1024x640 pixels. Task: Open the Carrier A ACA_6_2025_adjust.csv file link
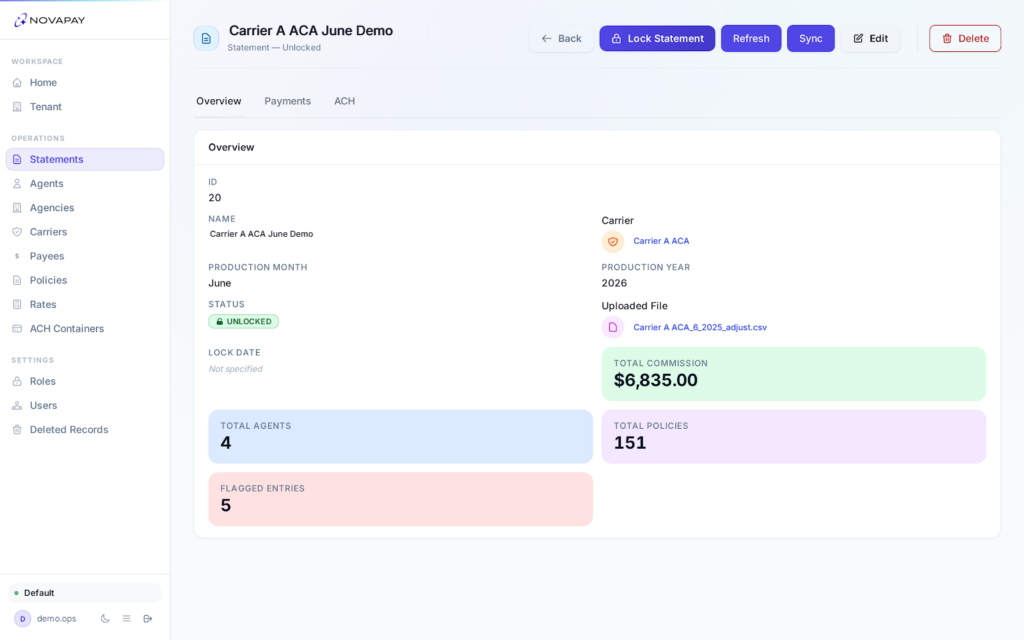[700, 327]
